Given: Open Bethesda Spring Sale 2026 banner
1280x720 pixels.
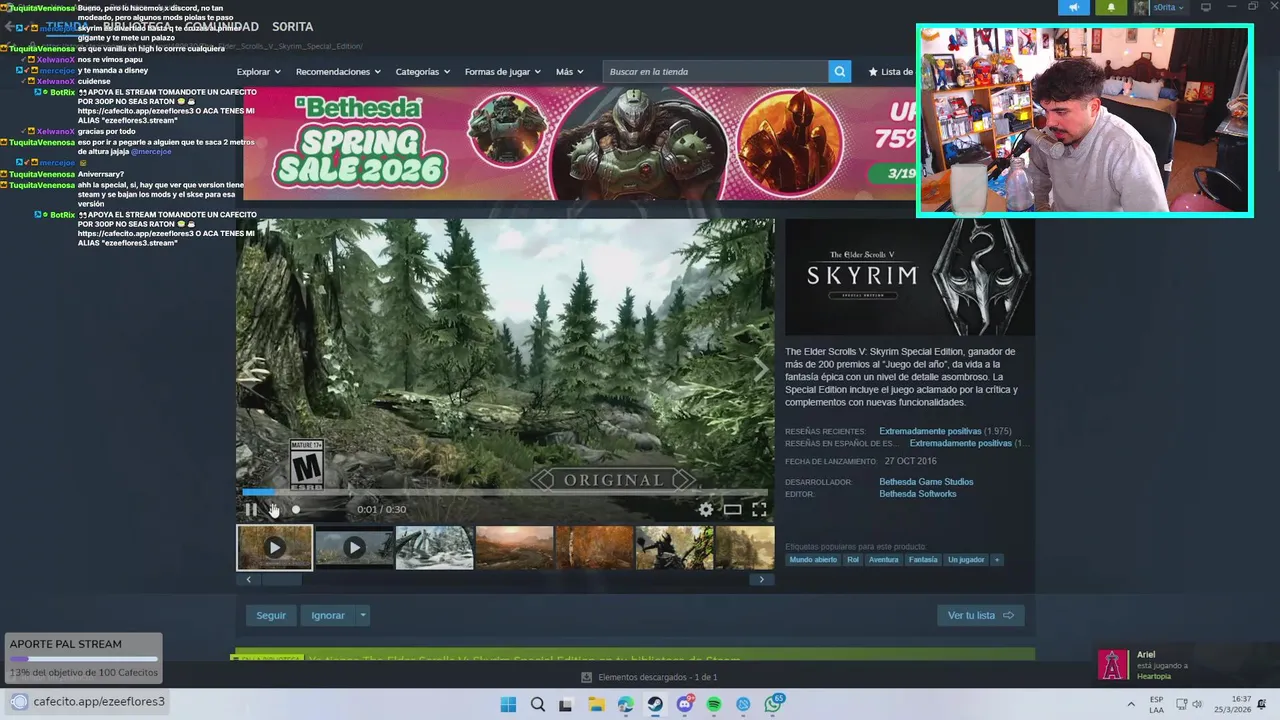Looking at the screenshot, I should [579, 144].
